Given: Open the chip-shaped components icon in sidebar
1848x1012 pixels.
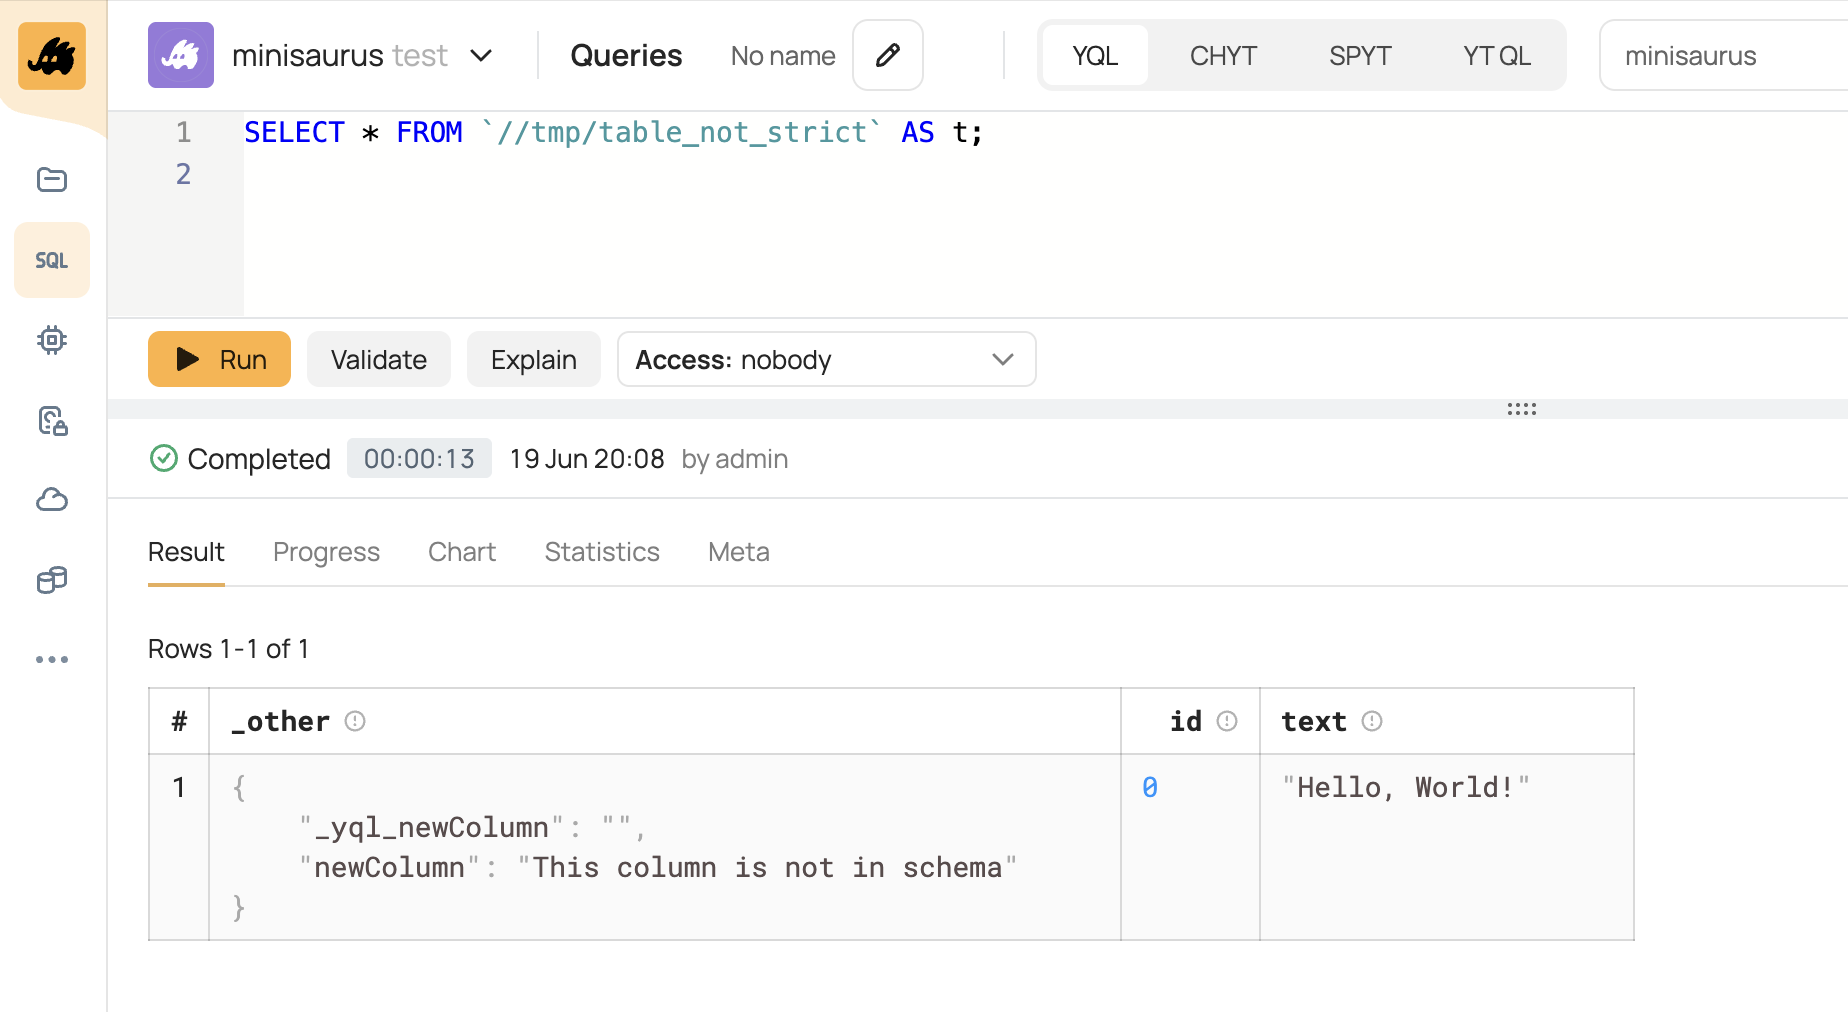Looking at the screenshot, I should click(x=52, y=340).
